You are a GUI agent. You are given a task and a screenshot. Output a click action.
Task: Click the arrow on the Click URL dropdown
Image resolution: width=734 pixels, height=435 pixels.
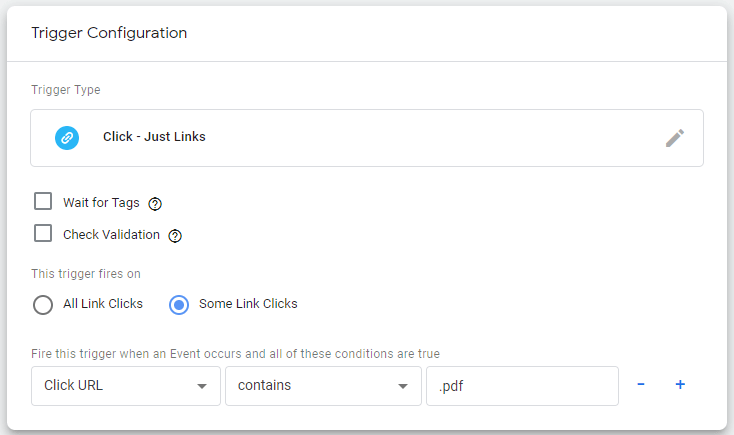tap(202, 386)
